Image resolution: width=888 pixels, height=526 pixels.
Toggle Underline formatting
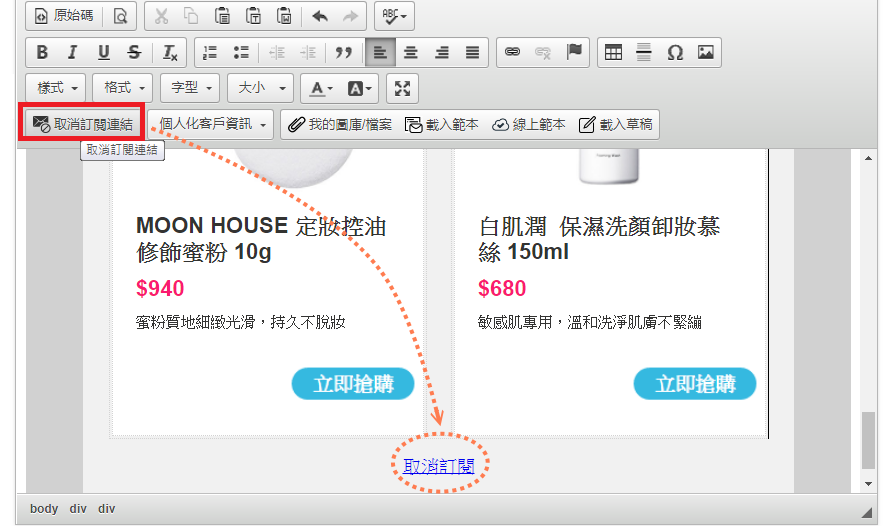[103, 53]
